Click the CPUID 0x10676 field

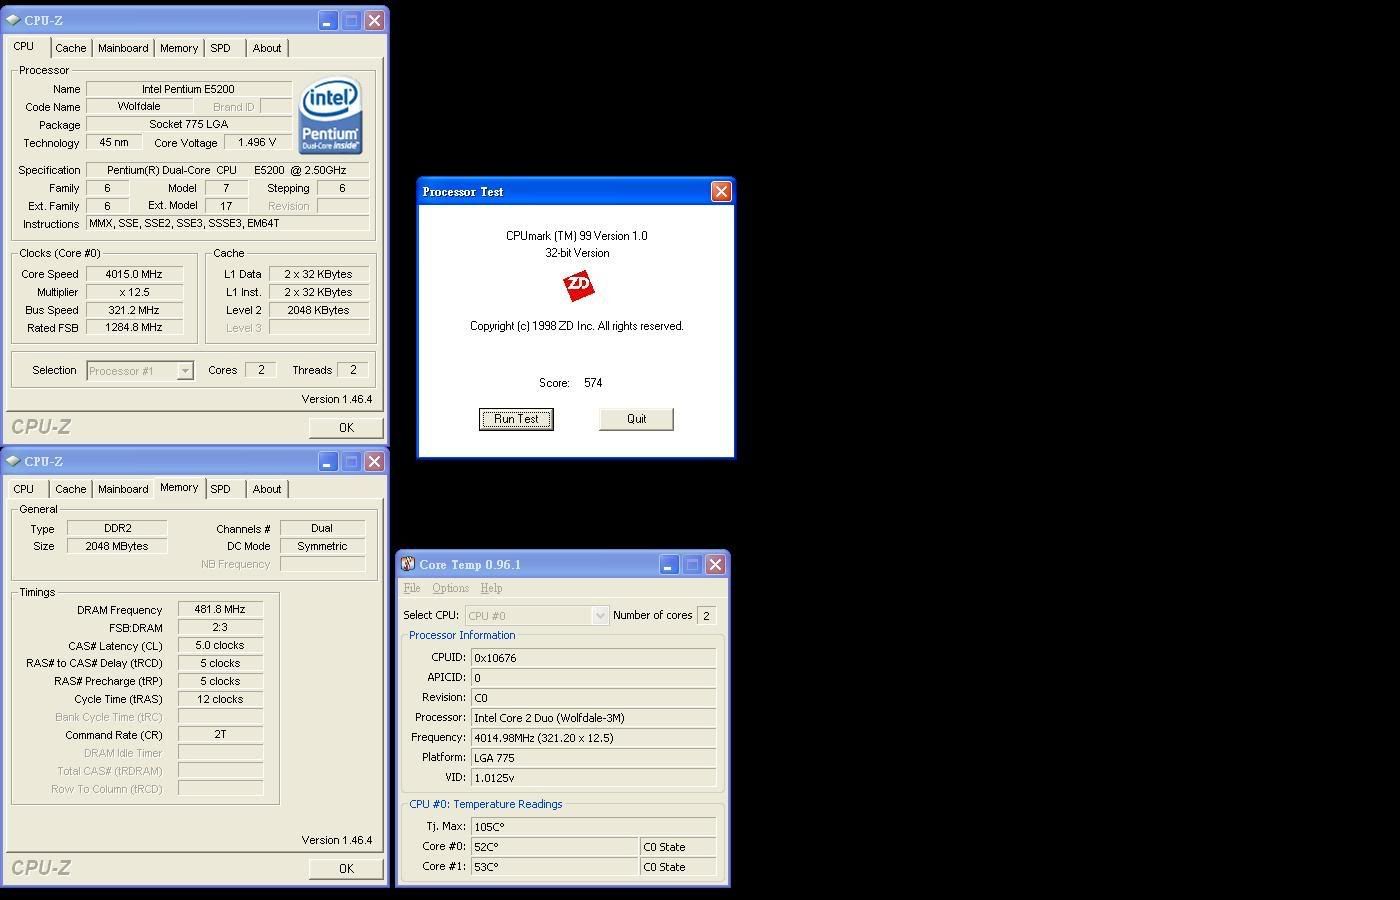click(x=593, y=658)
